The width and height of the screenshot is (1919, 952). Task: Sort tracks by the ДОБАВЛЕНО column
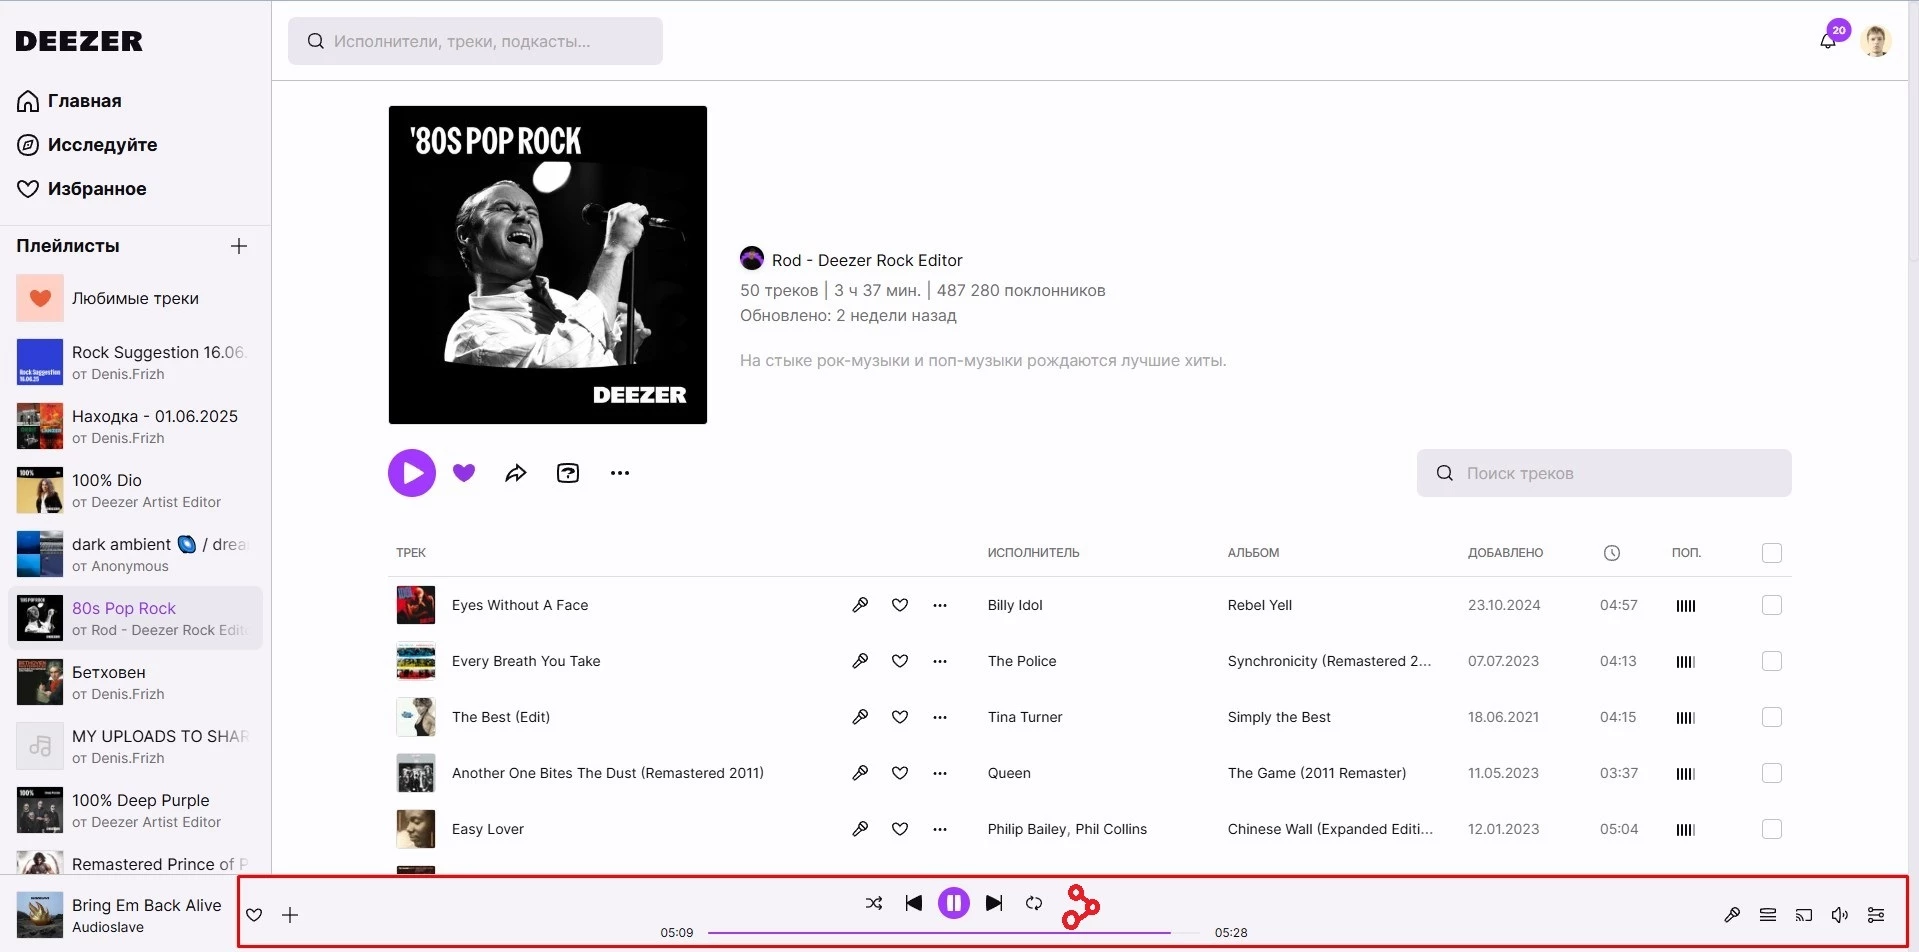1505,553
